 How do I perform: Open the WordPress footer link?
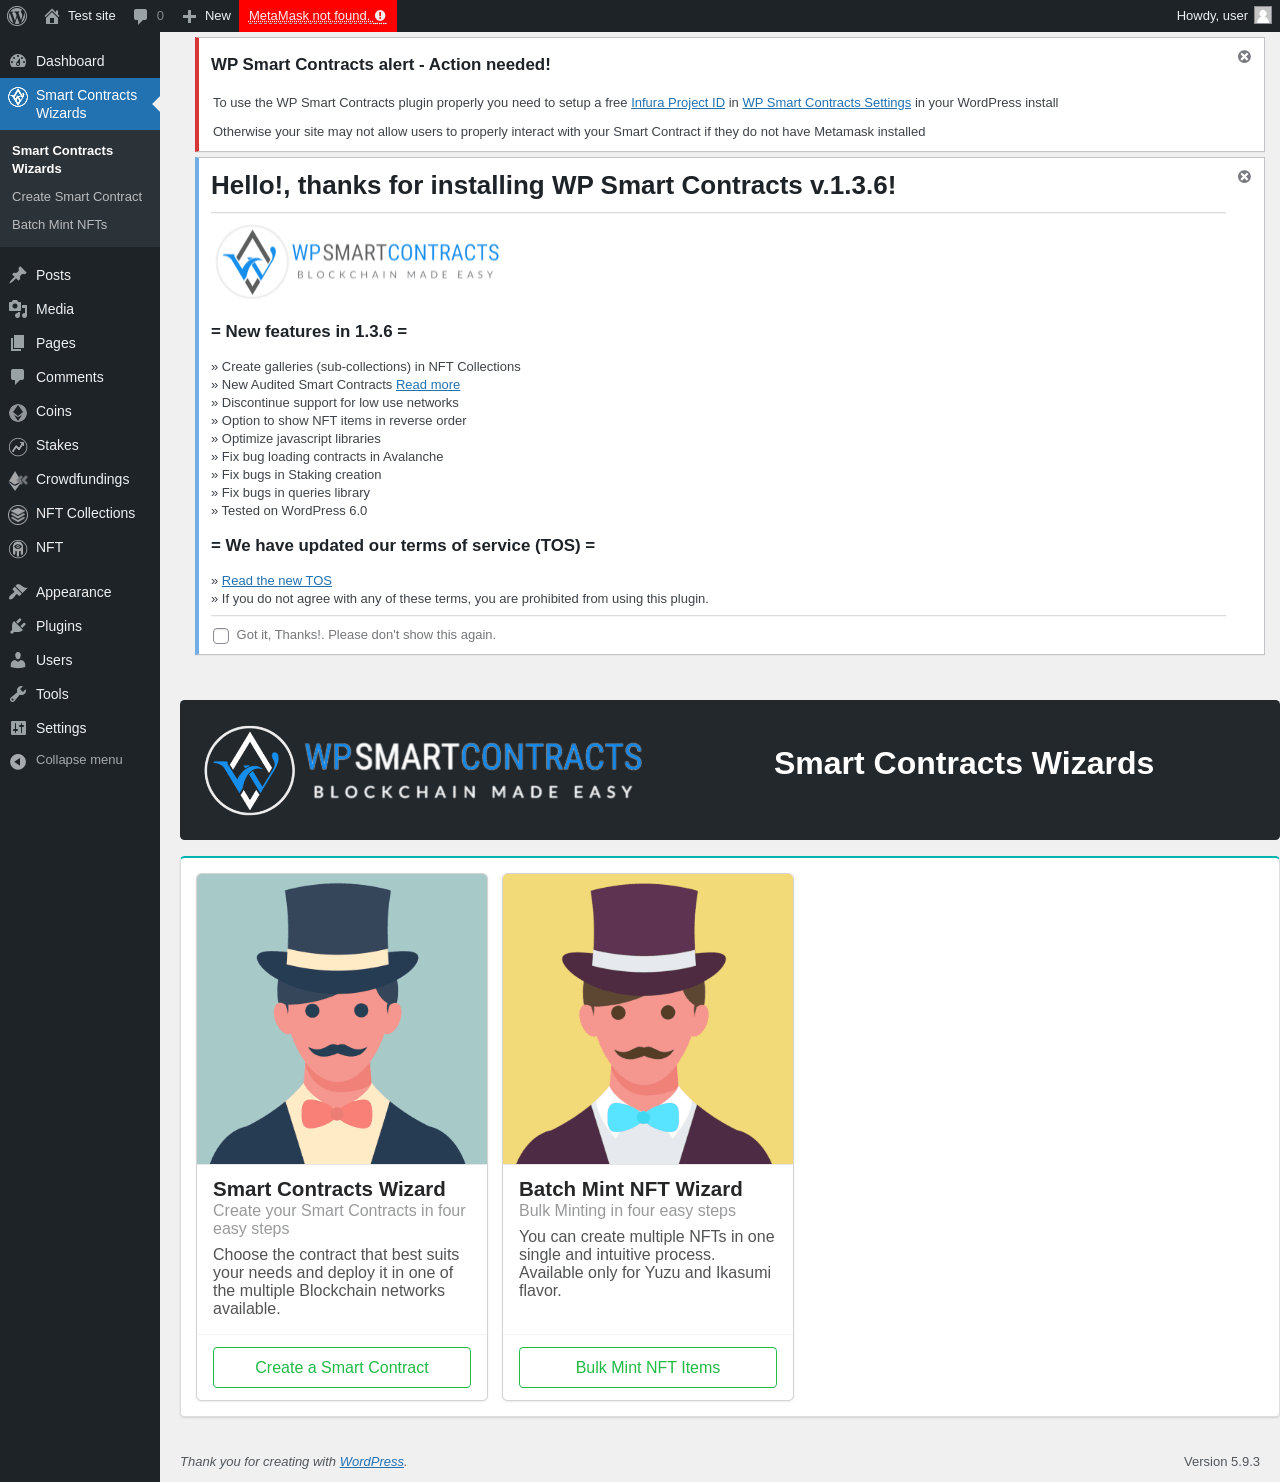coord(372,1462)
